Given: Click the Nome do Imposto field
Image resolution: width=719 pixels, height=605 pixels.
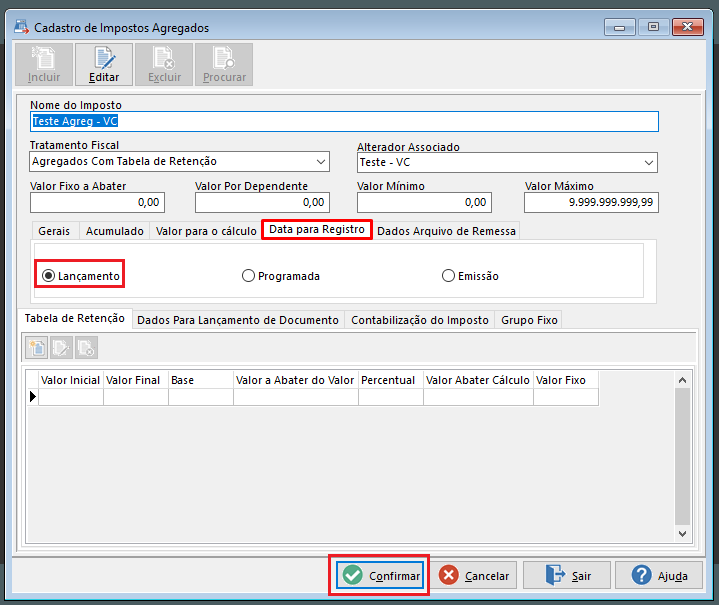Looking at the screenshot, I should tap(344, 122).
